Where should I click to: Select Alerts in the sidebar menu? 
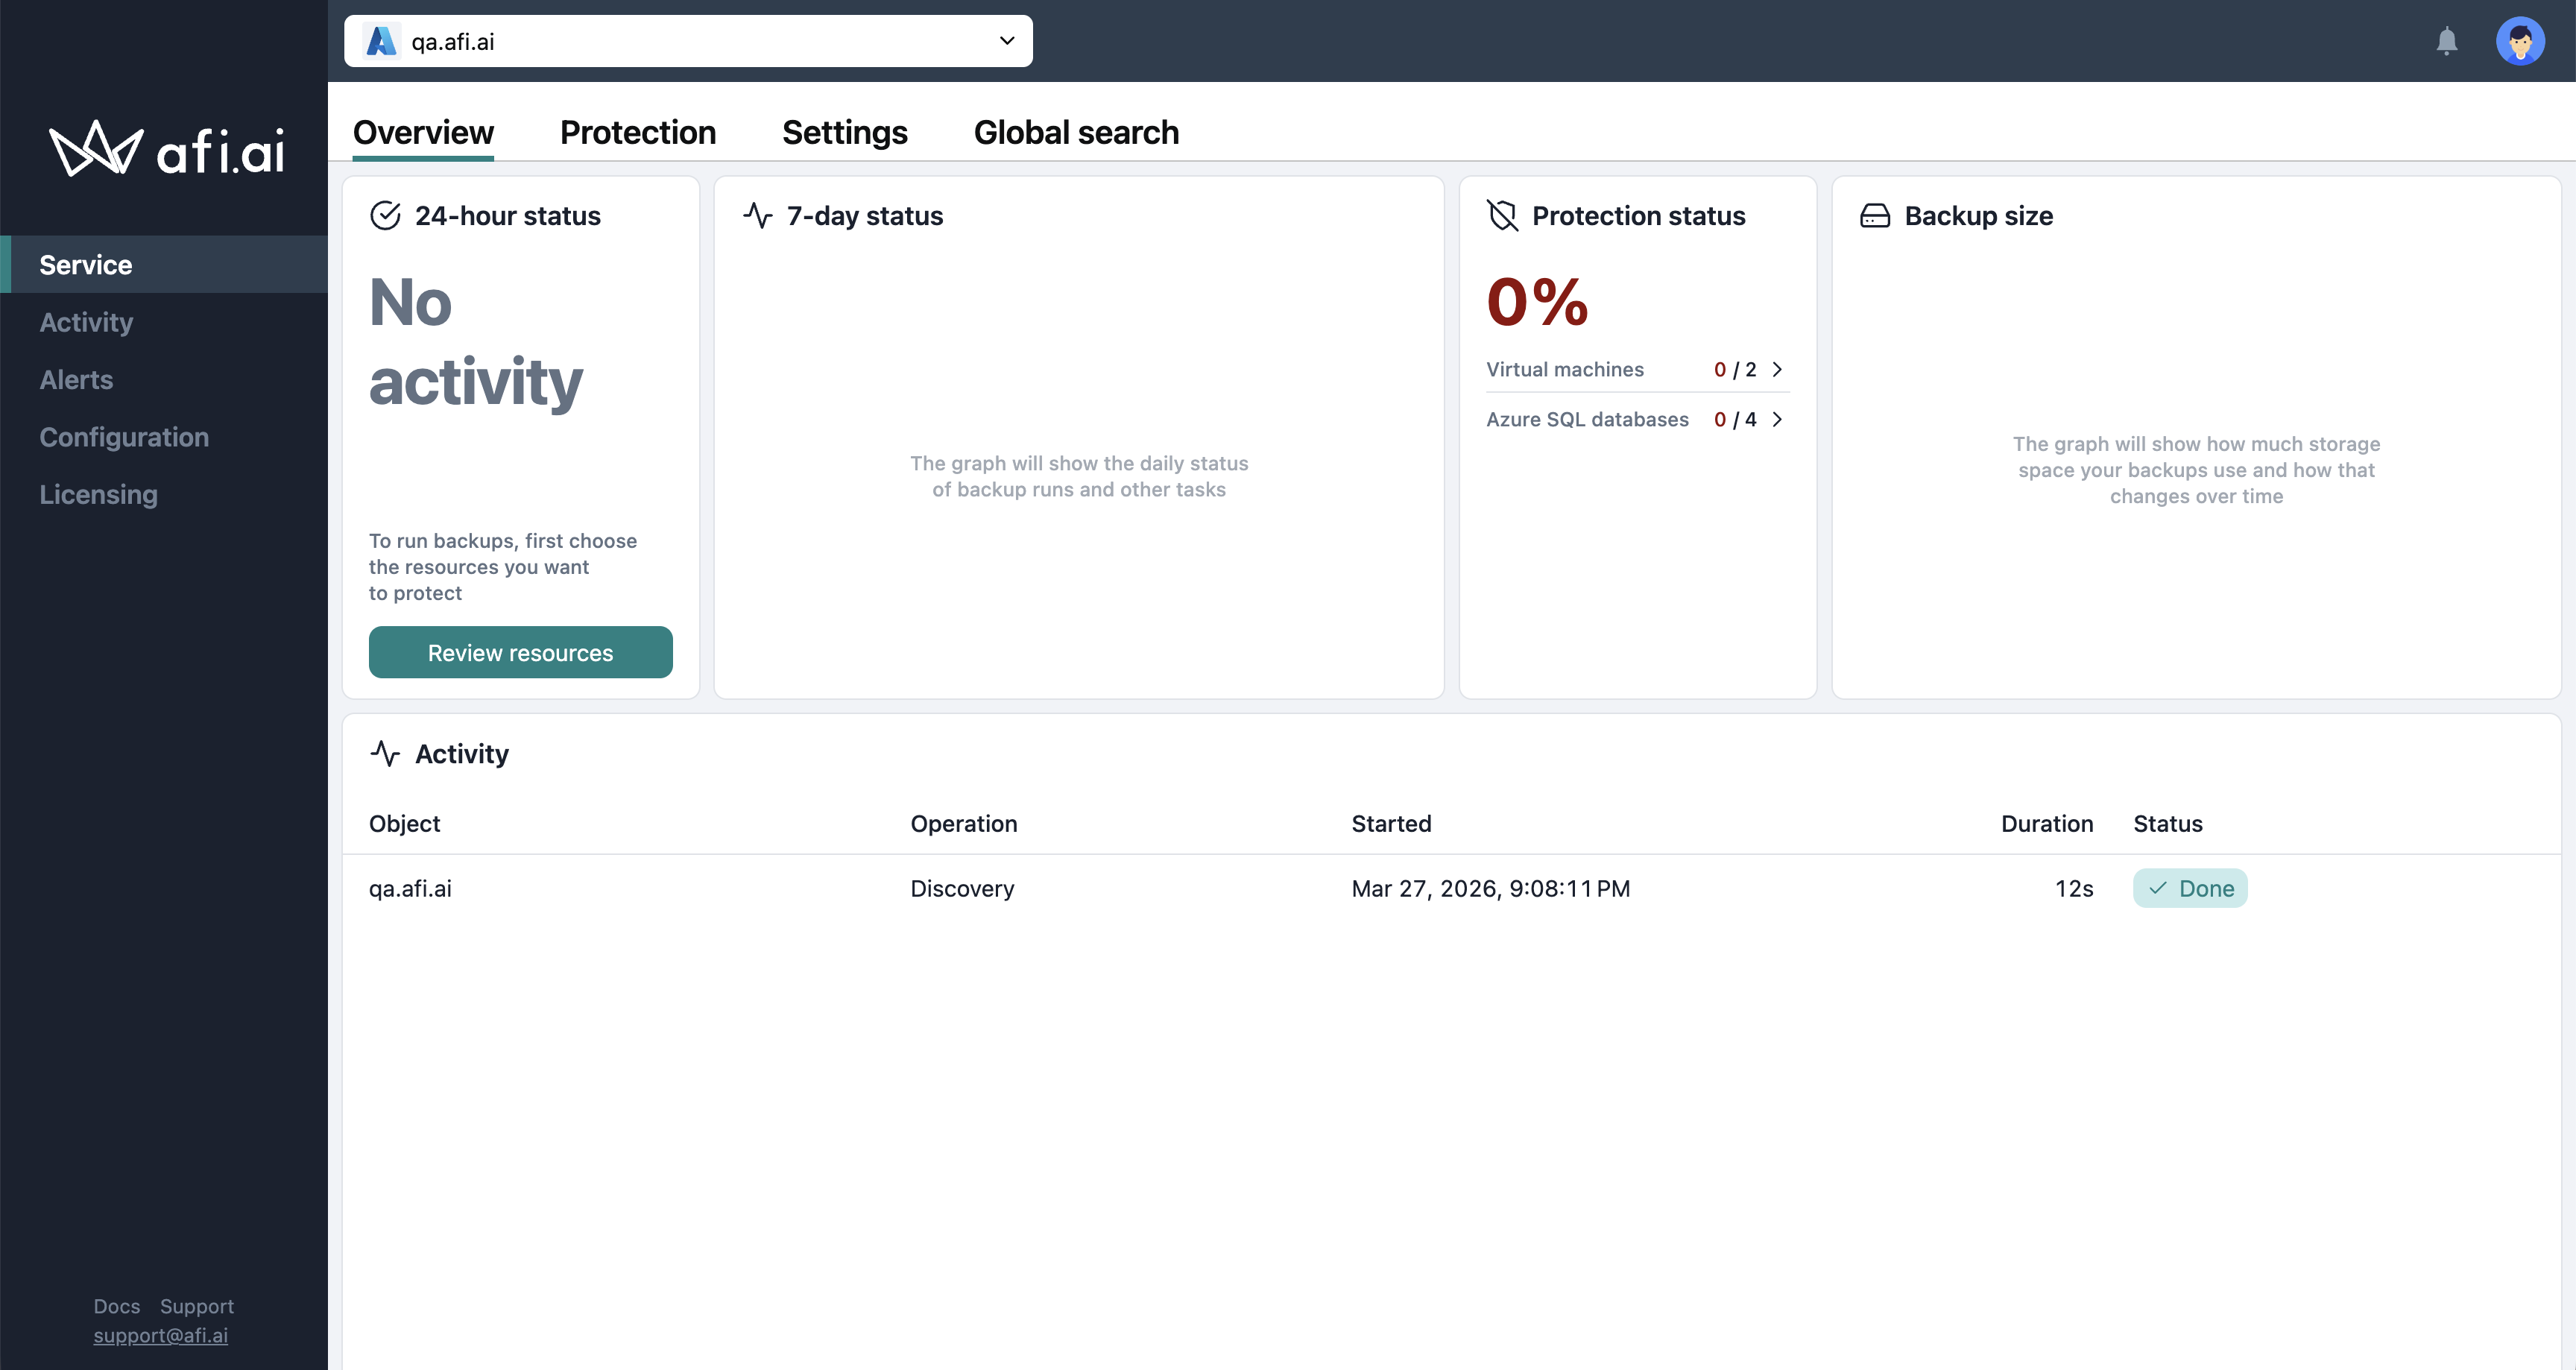[76, 380]
